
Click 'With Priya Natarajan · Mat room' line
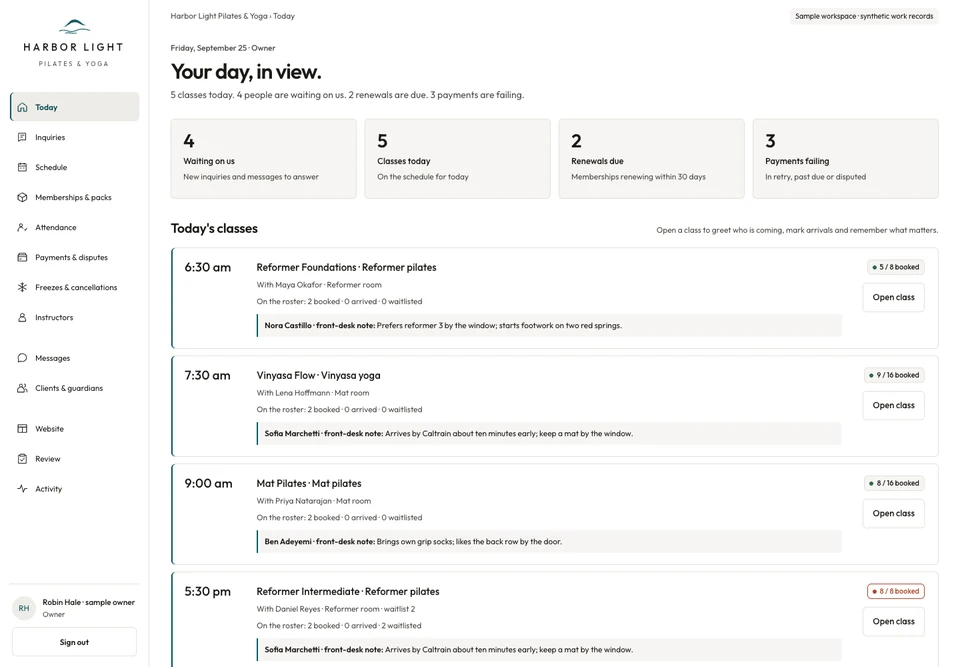coord(313,501)
